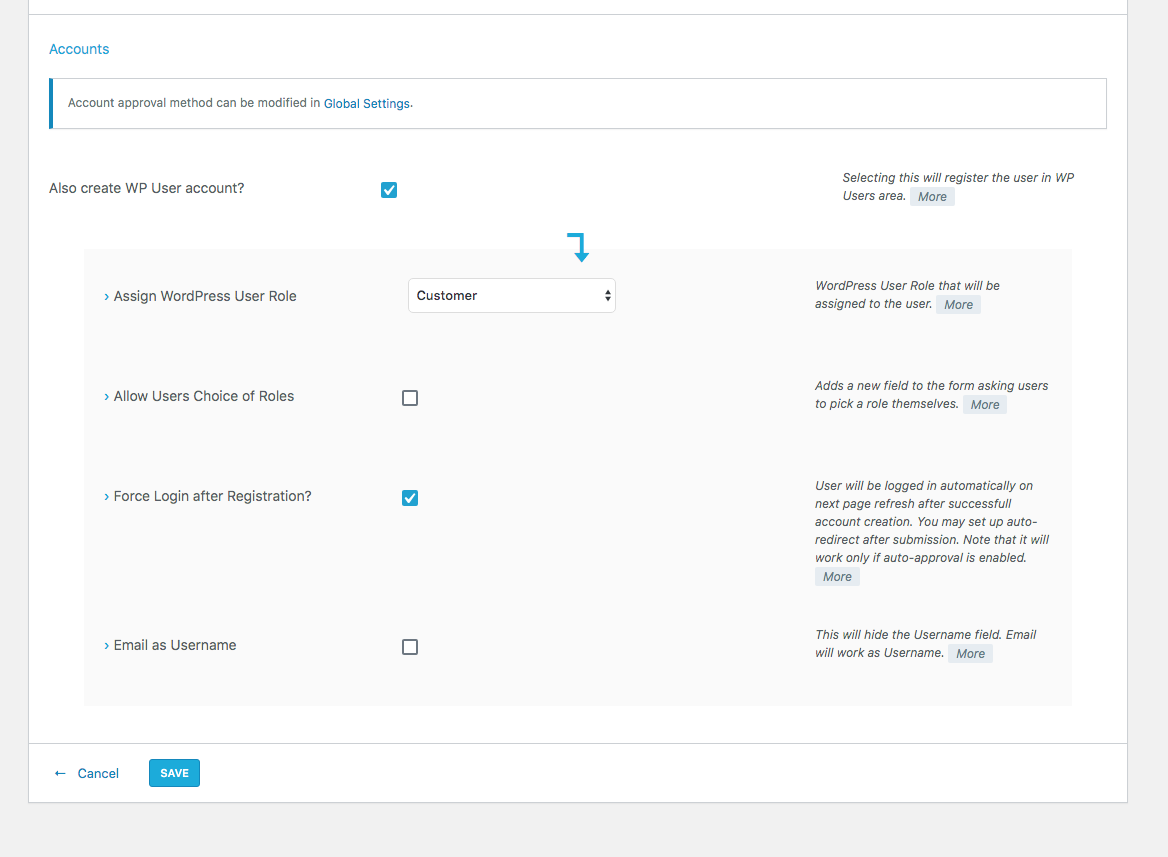This screenshot has height=857, width=1168.
Task: Click the blue arrow above the role dropdown
Action: tap(579, 247)
